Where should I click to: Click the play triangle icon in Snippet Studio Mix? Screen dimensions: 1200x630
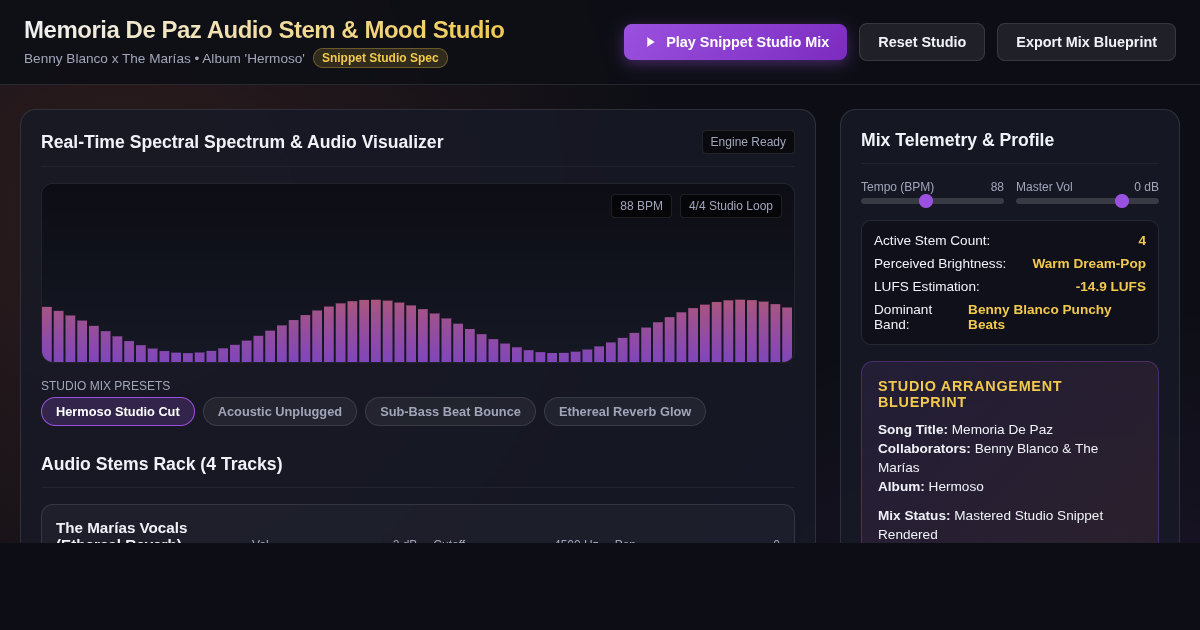point(650,42)
